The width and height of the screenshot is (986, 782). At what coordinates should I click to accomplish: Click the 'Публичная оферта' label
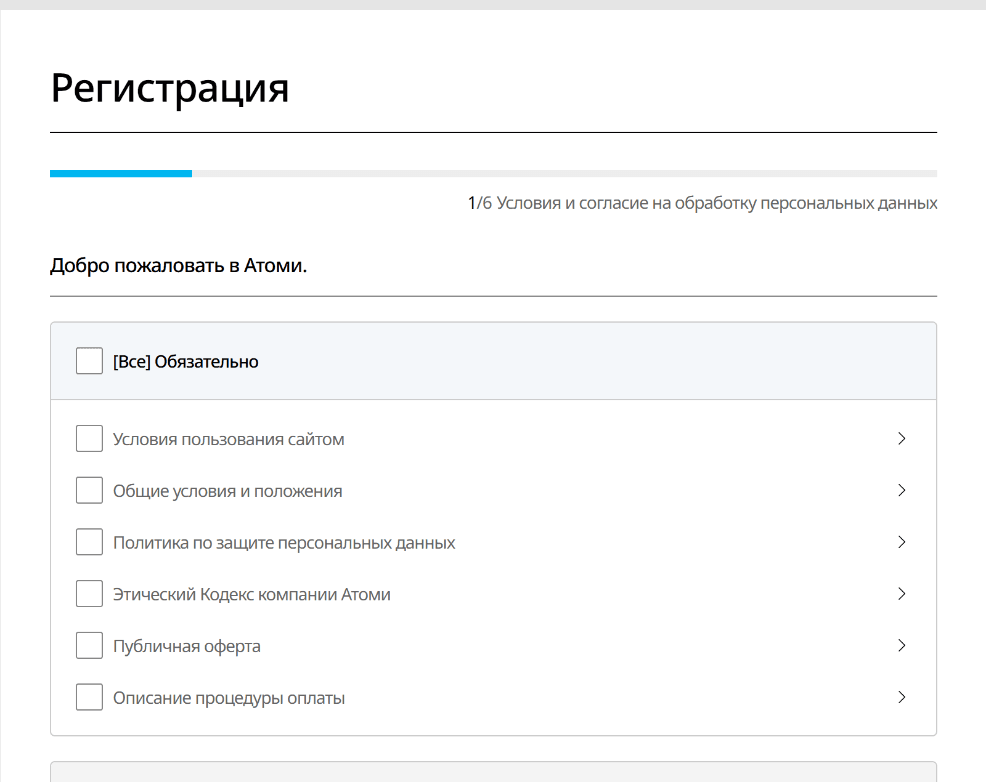point(187,646)
